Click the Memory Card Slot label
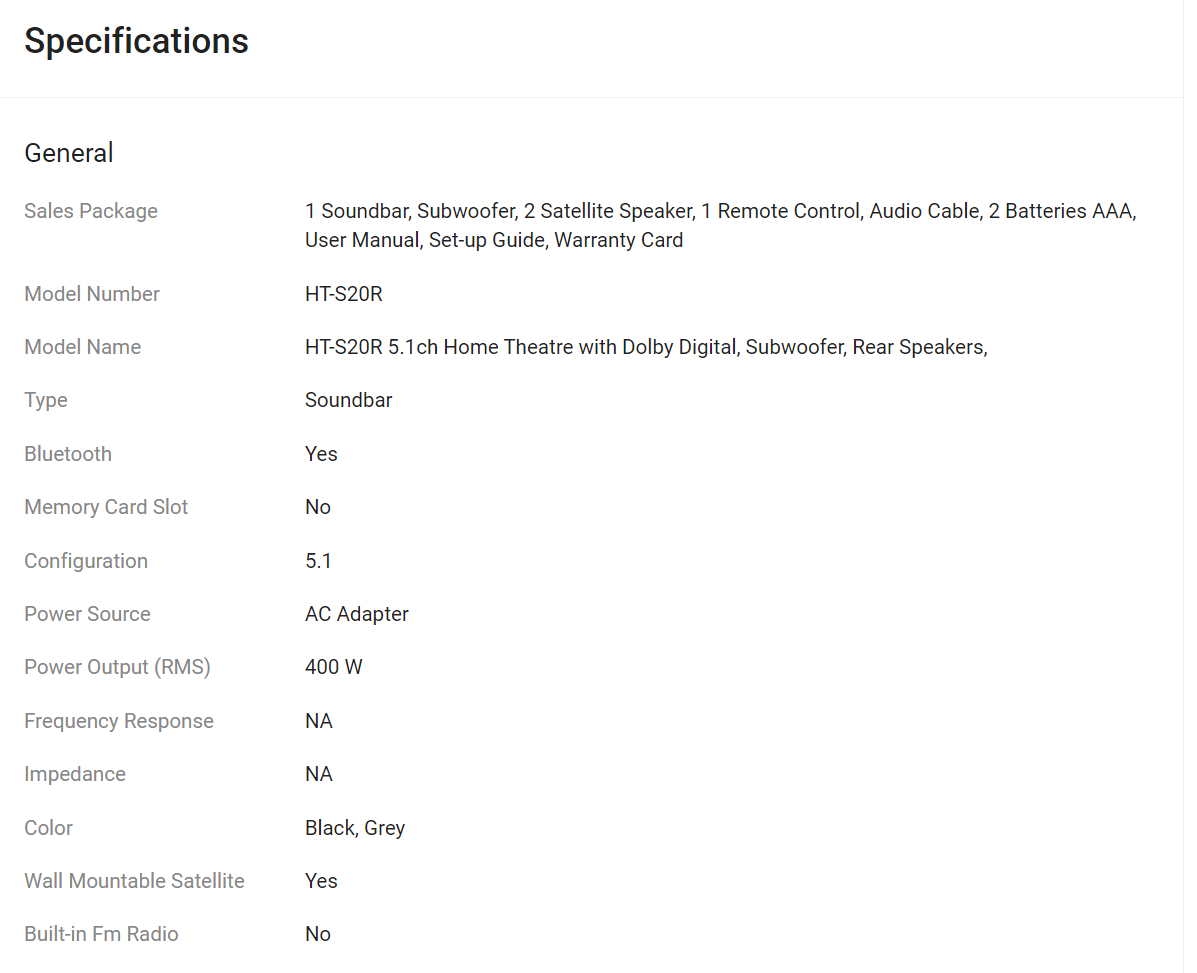Screen dimensions: 1197x973 click(x=106, y=507)
